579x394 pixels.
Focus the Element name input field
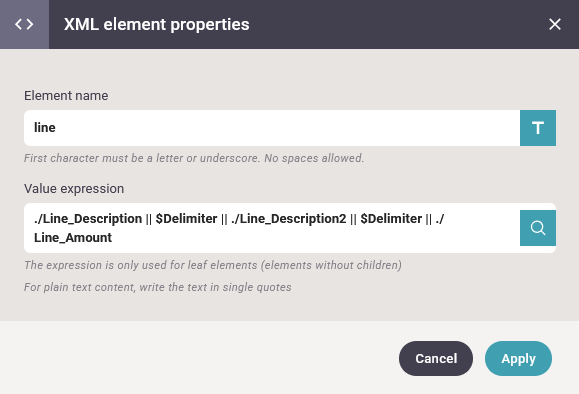(x=272, y=128)
